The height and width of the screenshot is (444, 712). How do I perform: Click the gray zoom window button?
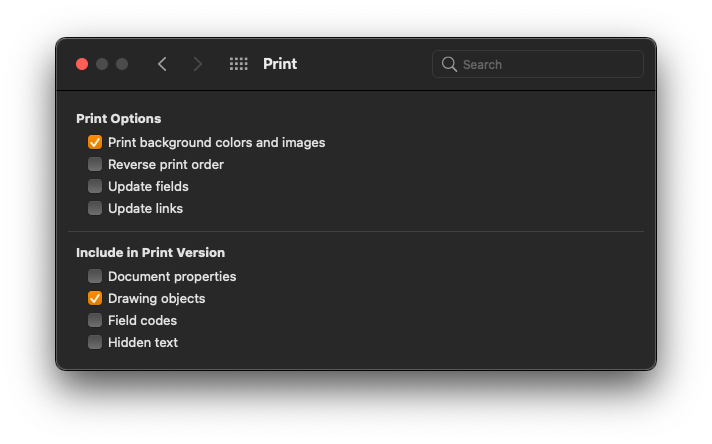click(x=122, y=64)
